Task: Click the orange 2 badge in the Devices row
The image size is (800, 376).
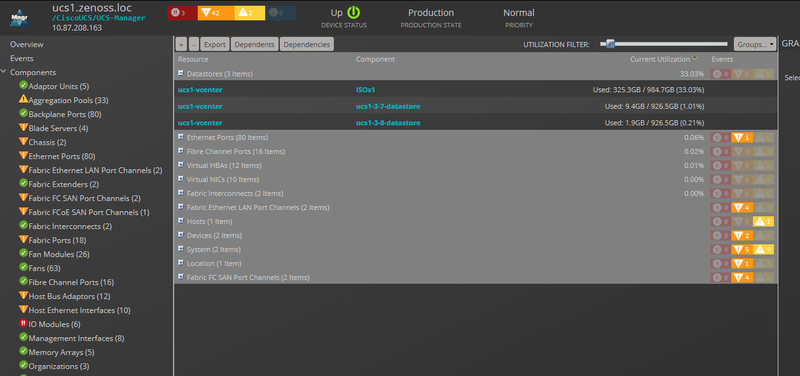Action: click(742, 236)
